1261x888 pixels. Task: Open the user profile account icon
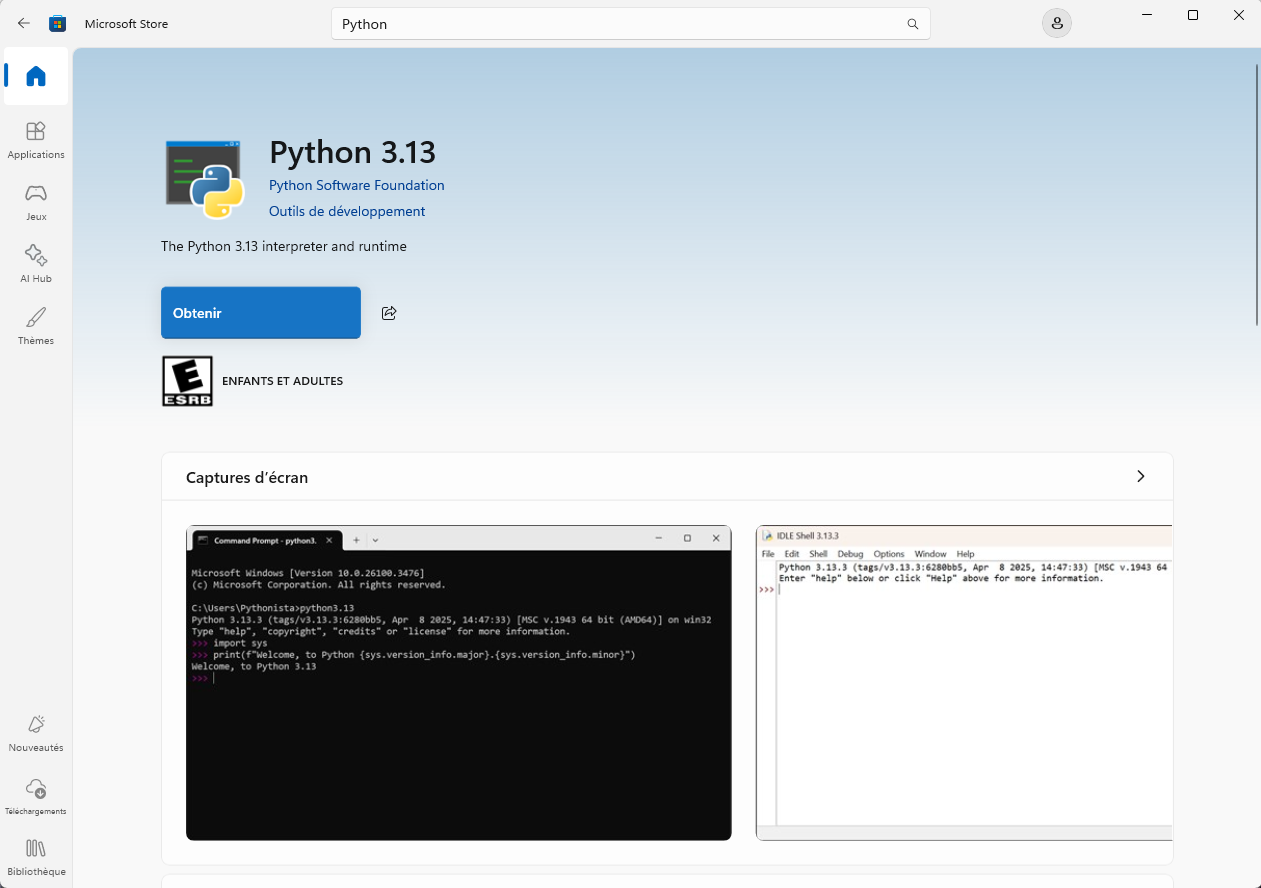click(x=1057, y=23)
